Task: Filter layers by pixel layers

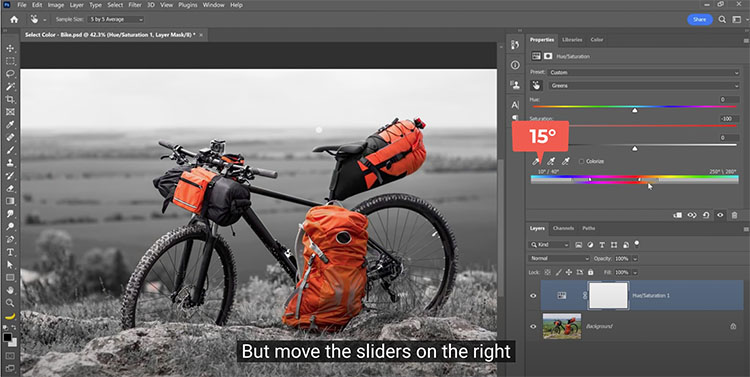Action: [579, 245]
